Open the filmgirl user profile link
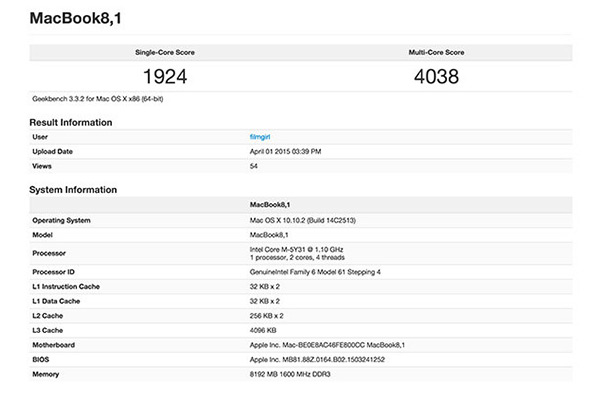600x400 pixels. 261,136
